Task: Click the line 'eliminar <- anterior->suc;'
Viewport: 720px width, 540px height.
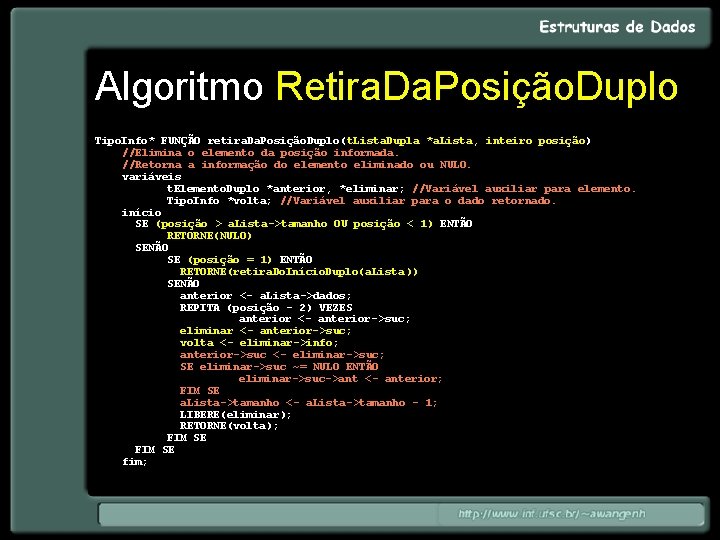Action: (265, 331)
